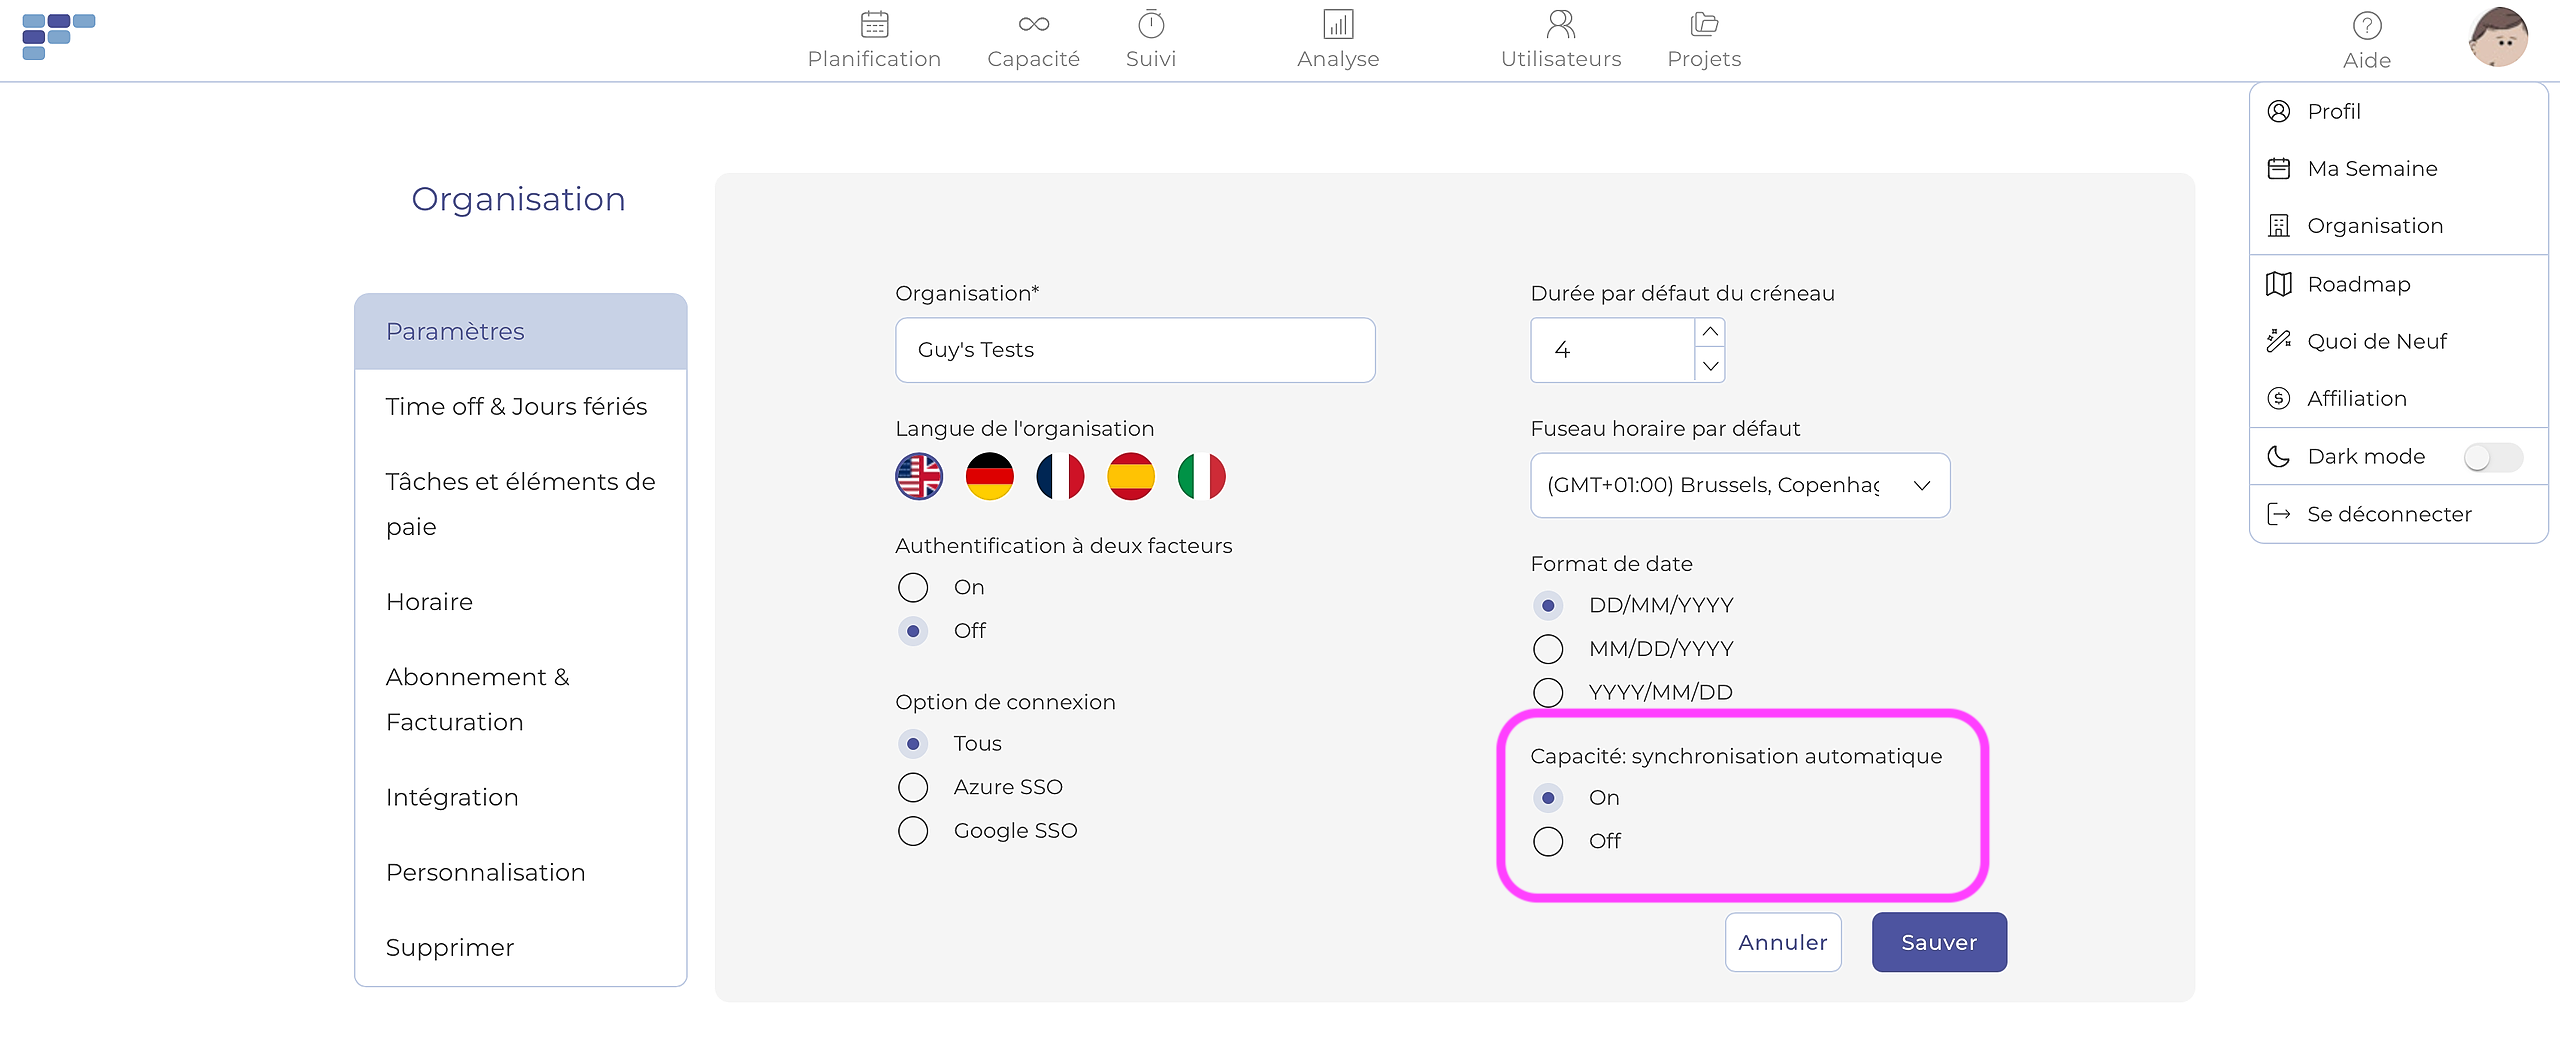Choose Se déconnecter from the user menu
The height and width of the screenshot is (1058, 2560).
2388,515
